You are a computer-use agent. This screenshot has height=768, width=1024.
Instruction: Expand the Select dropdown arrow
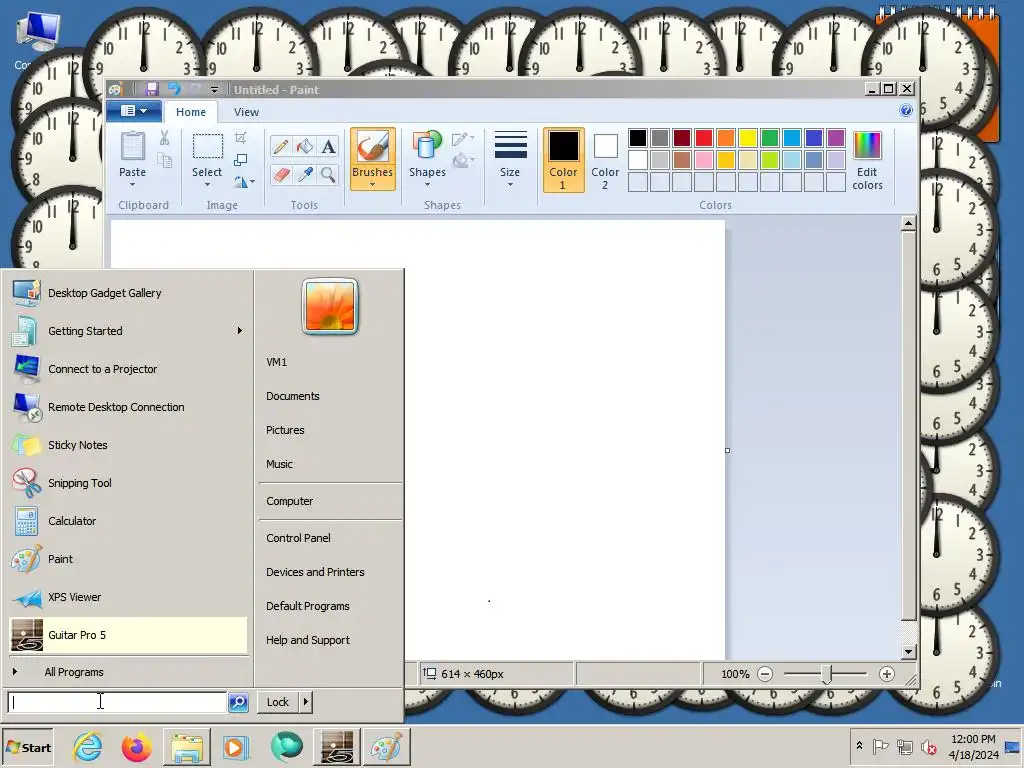click(208, 185)
